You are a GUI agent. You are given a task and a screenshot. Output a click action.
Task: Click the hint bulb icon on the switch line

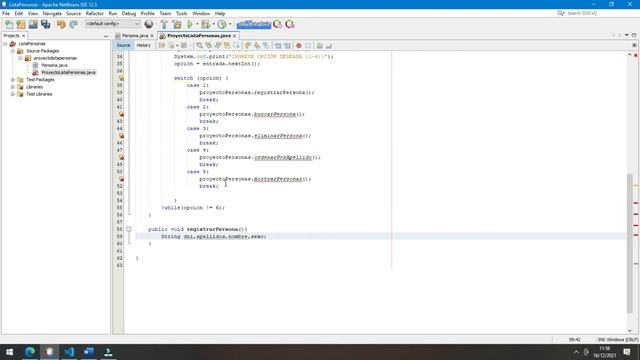click(x=121, y=78)
